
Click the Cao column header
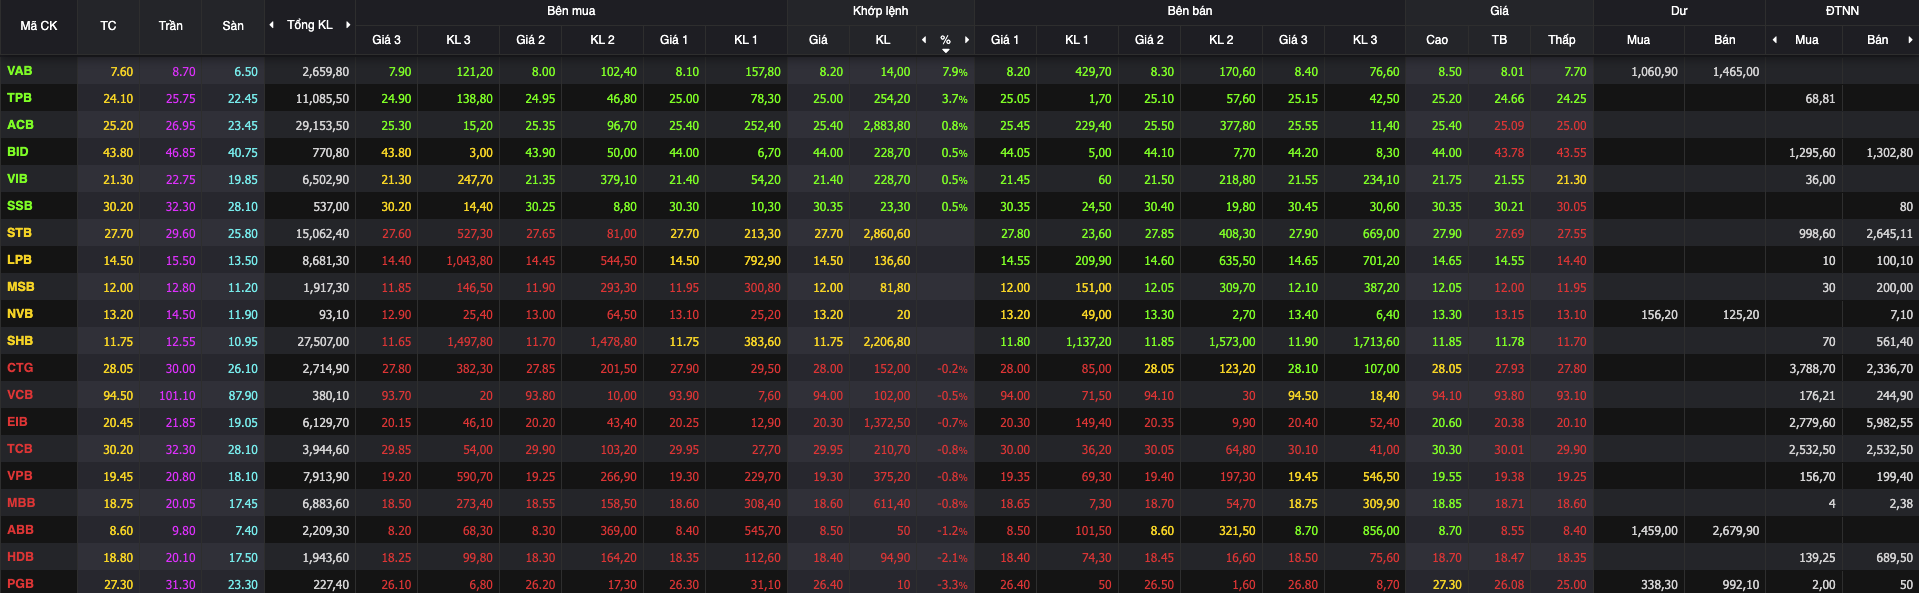click(x=1437, y=40)
